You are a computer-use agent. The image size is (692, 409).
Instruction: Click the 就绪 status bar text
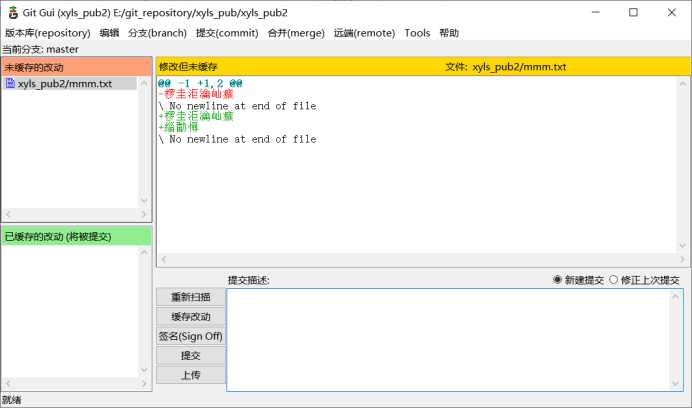coord(11,400)
